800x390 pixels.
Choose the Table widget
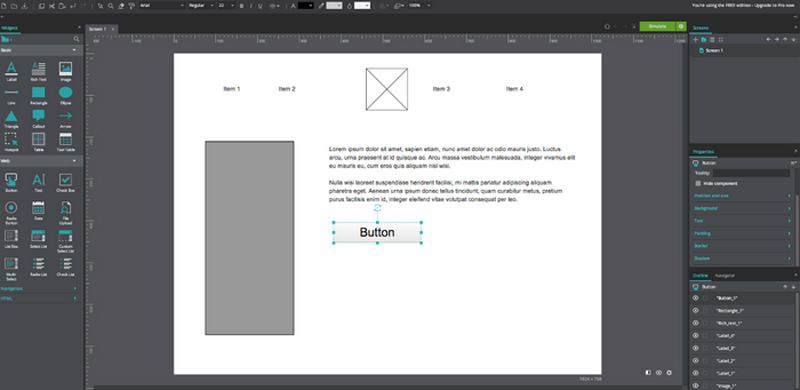[x=38, y=142]
